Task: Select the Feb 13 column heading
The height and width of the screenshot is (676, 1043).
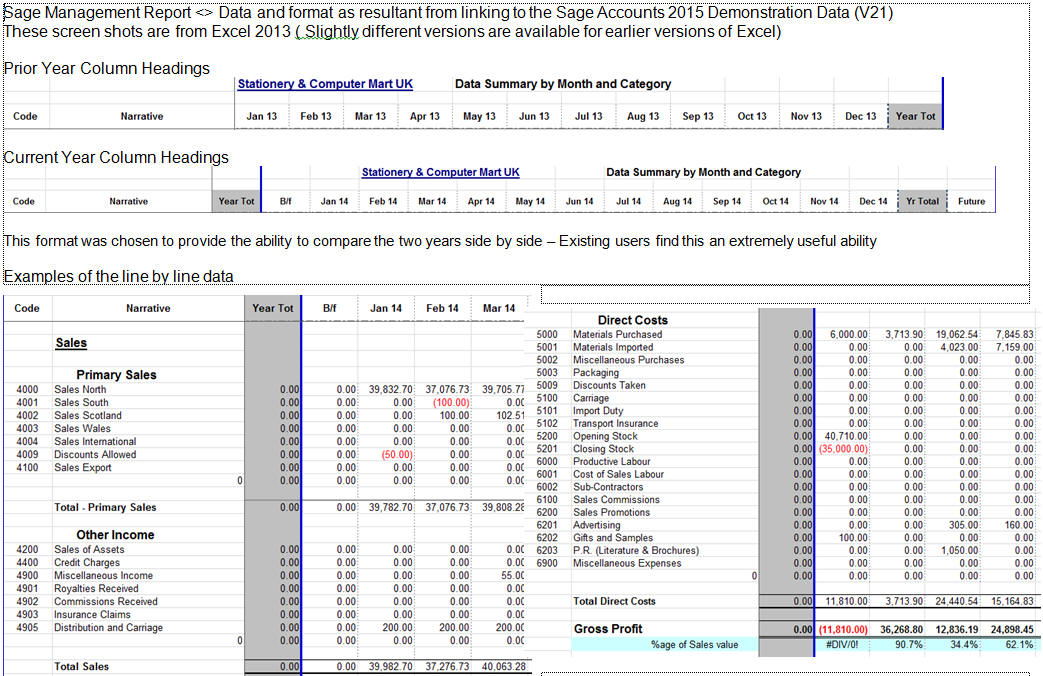Action: tap(316, 116)
